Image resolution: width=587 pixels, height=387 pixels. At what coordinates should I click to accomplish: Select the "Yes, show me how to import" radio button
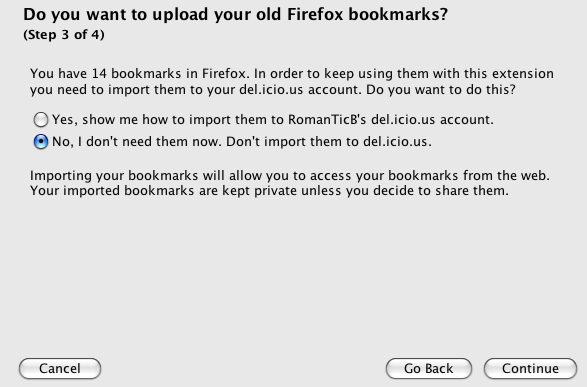(41, 120)
